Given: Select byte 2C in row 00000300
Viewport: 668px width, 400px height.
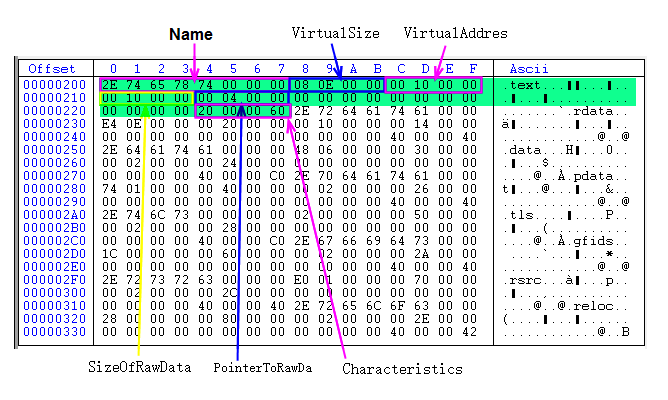Looking at the screenshot, I should pos(229,293).
